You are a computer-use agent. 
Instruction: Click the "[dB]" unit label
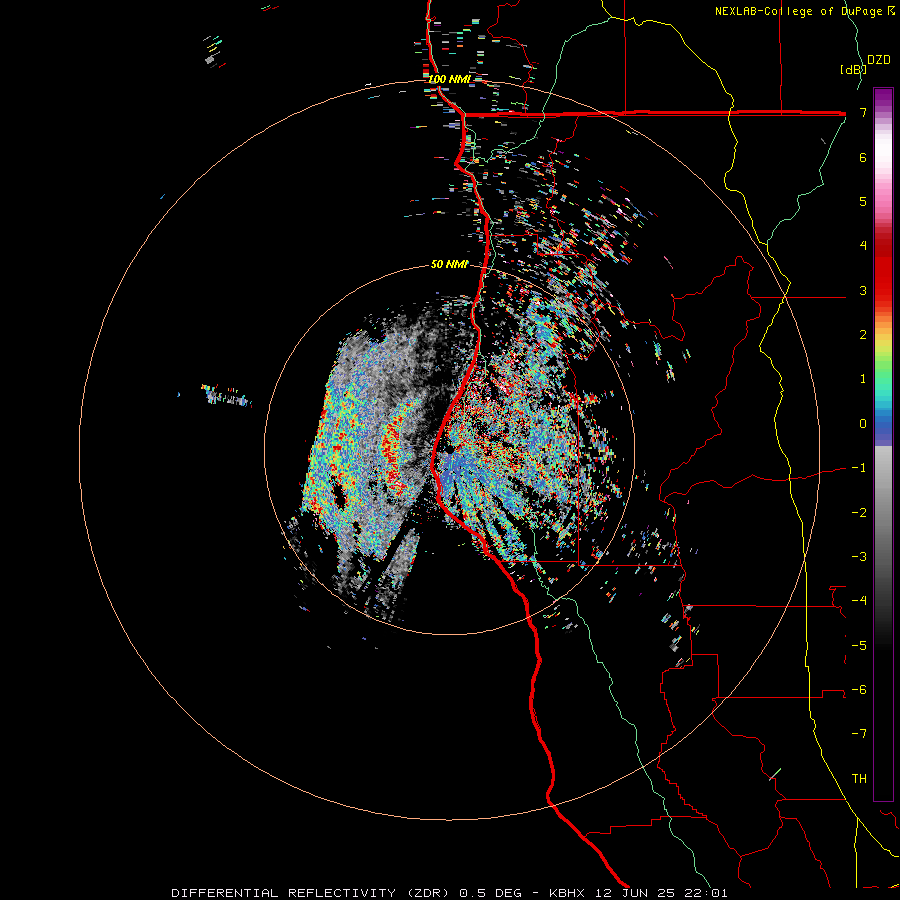point(853,69)
